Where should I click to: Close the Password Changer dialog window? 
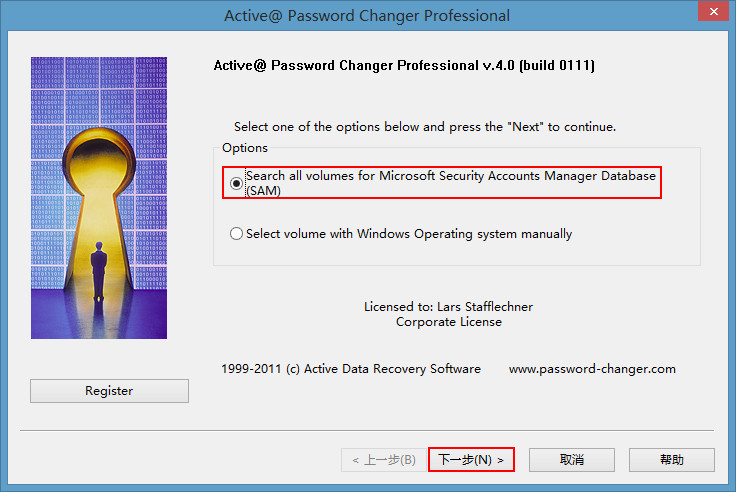tap(713, 11)
